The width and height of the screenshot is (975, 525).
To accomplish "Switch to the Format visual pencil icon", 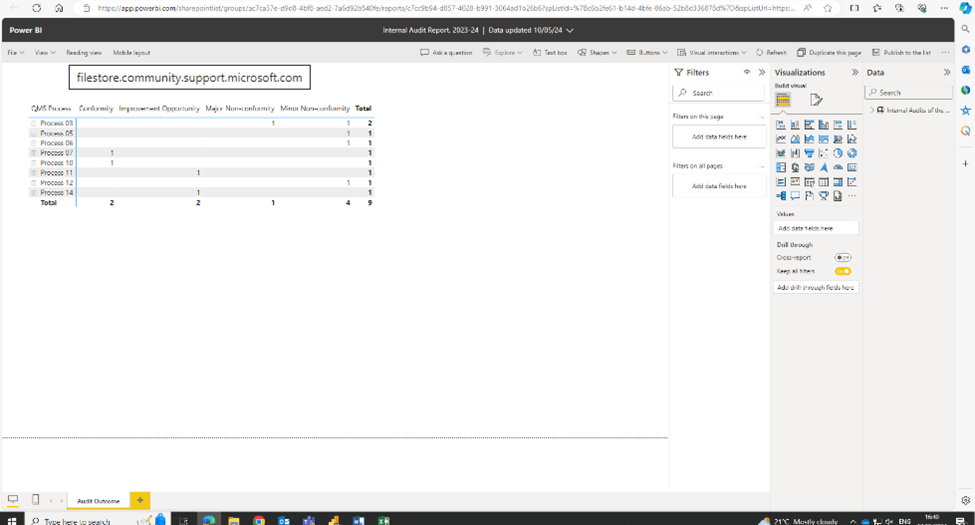I will tap(816, 100).
